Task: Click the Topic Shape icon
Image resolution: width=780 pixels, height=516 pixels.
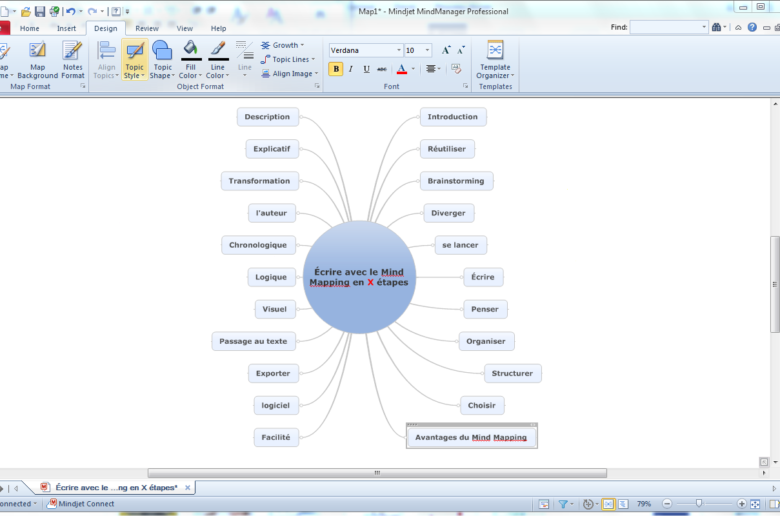Action: pyautogui.click(x=161, y=59)
